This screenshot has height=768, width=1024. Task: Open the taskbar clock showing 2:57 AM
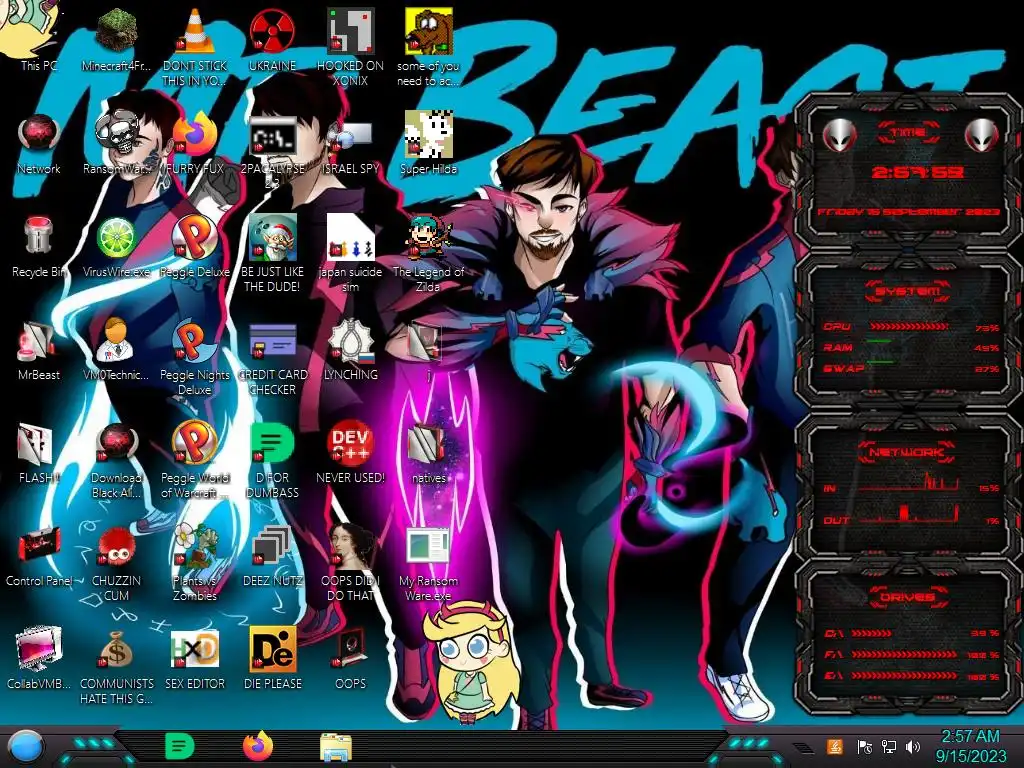tap(970, 746)
